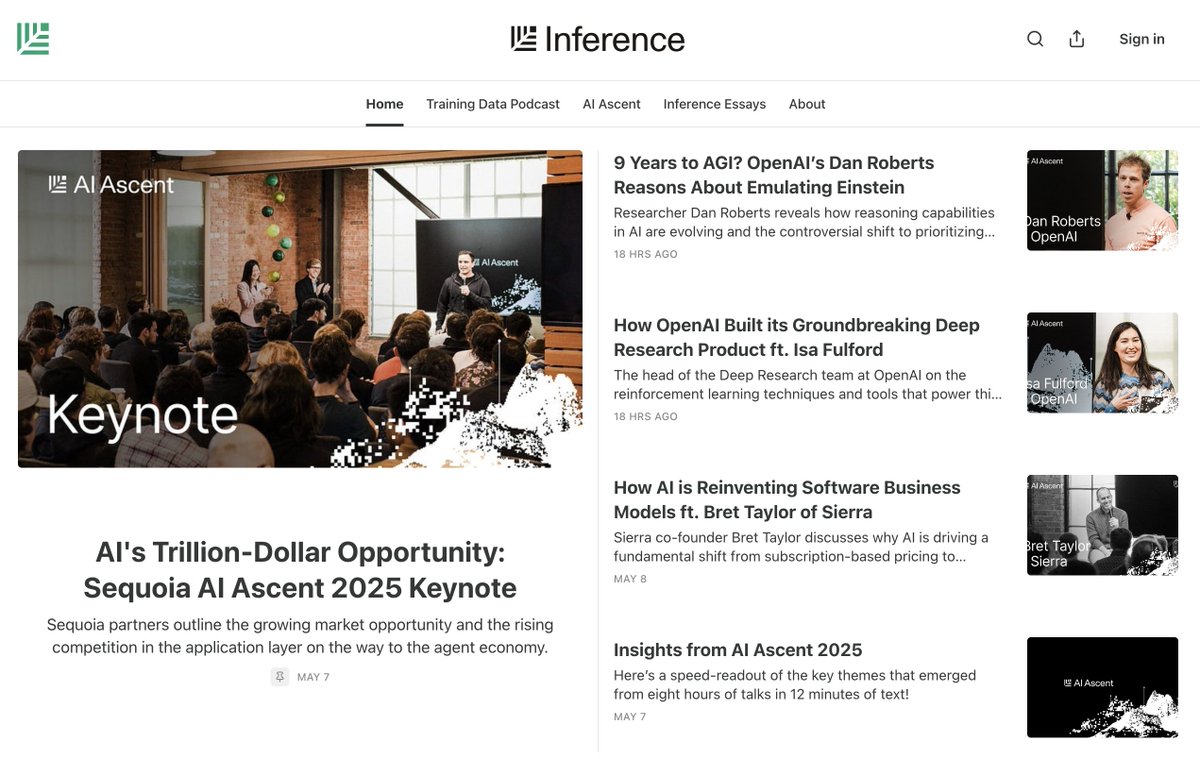Click head of Deep Research team description
1200x759 pixels.
[x=808, y=385]
